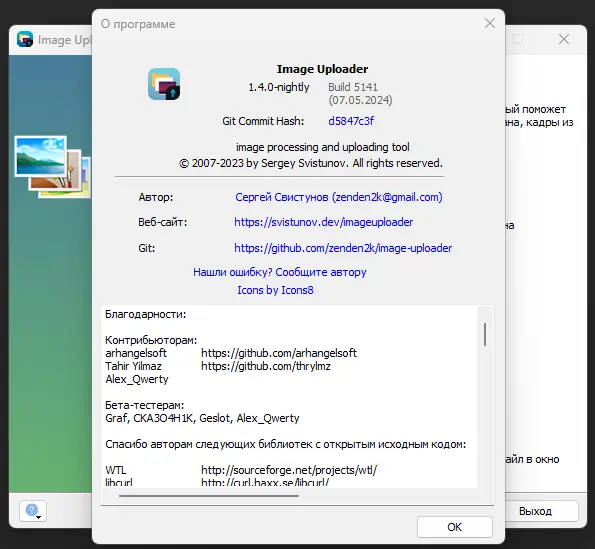Click vertical scrollbar thumb in credits box
The image size is (595, 549).
[485, 334]
